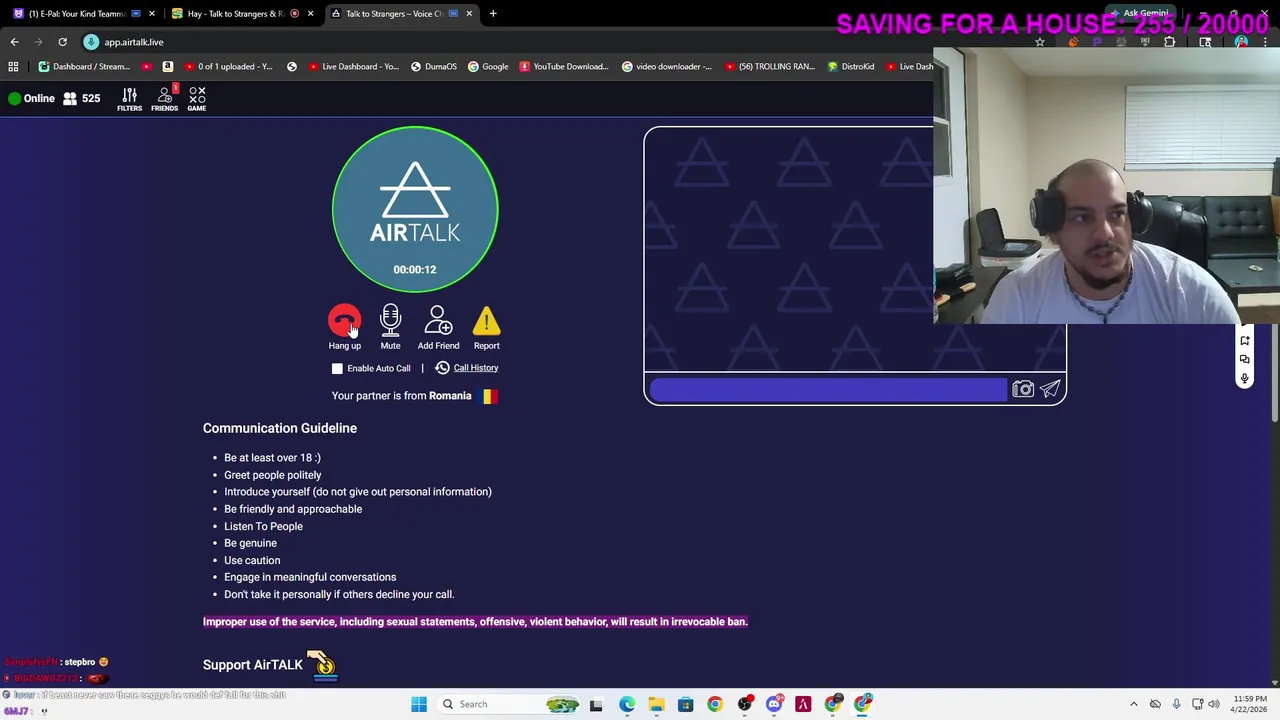Click the Ask Gemini button
Viewport: 1280px width, 720px height.
point(1138,14)
